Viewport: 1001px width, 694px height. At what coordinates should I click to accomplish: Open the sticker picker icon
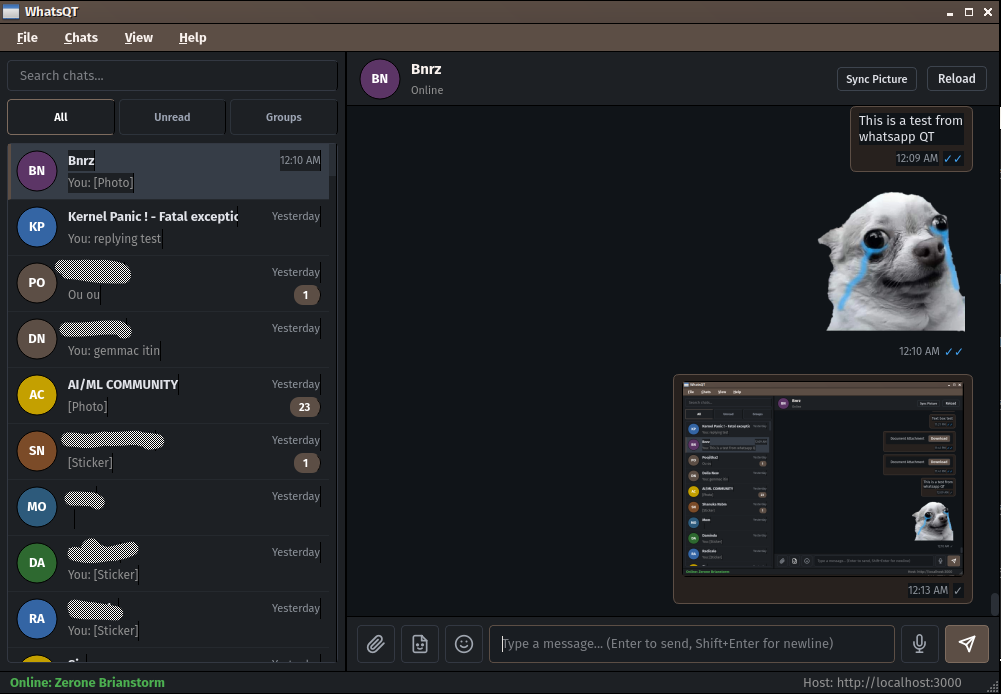click(x=419, y=644)
